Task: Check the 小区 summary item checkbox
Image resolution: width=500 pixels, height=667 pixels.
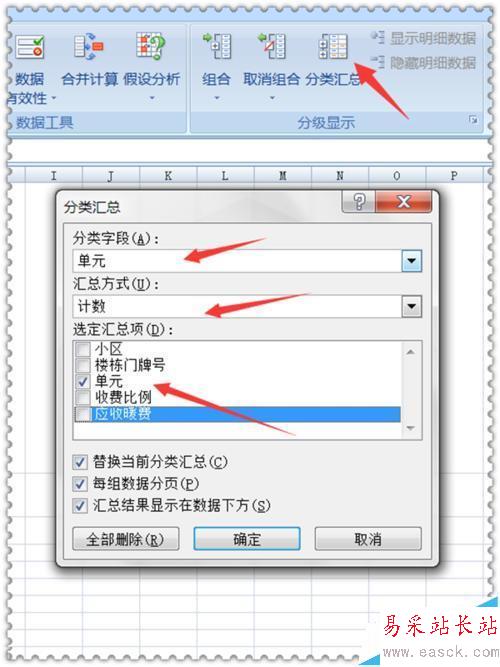Action: 83,349
